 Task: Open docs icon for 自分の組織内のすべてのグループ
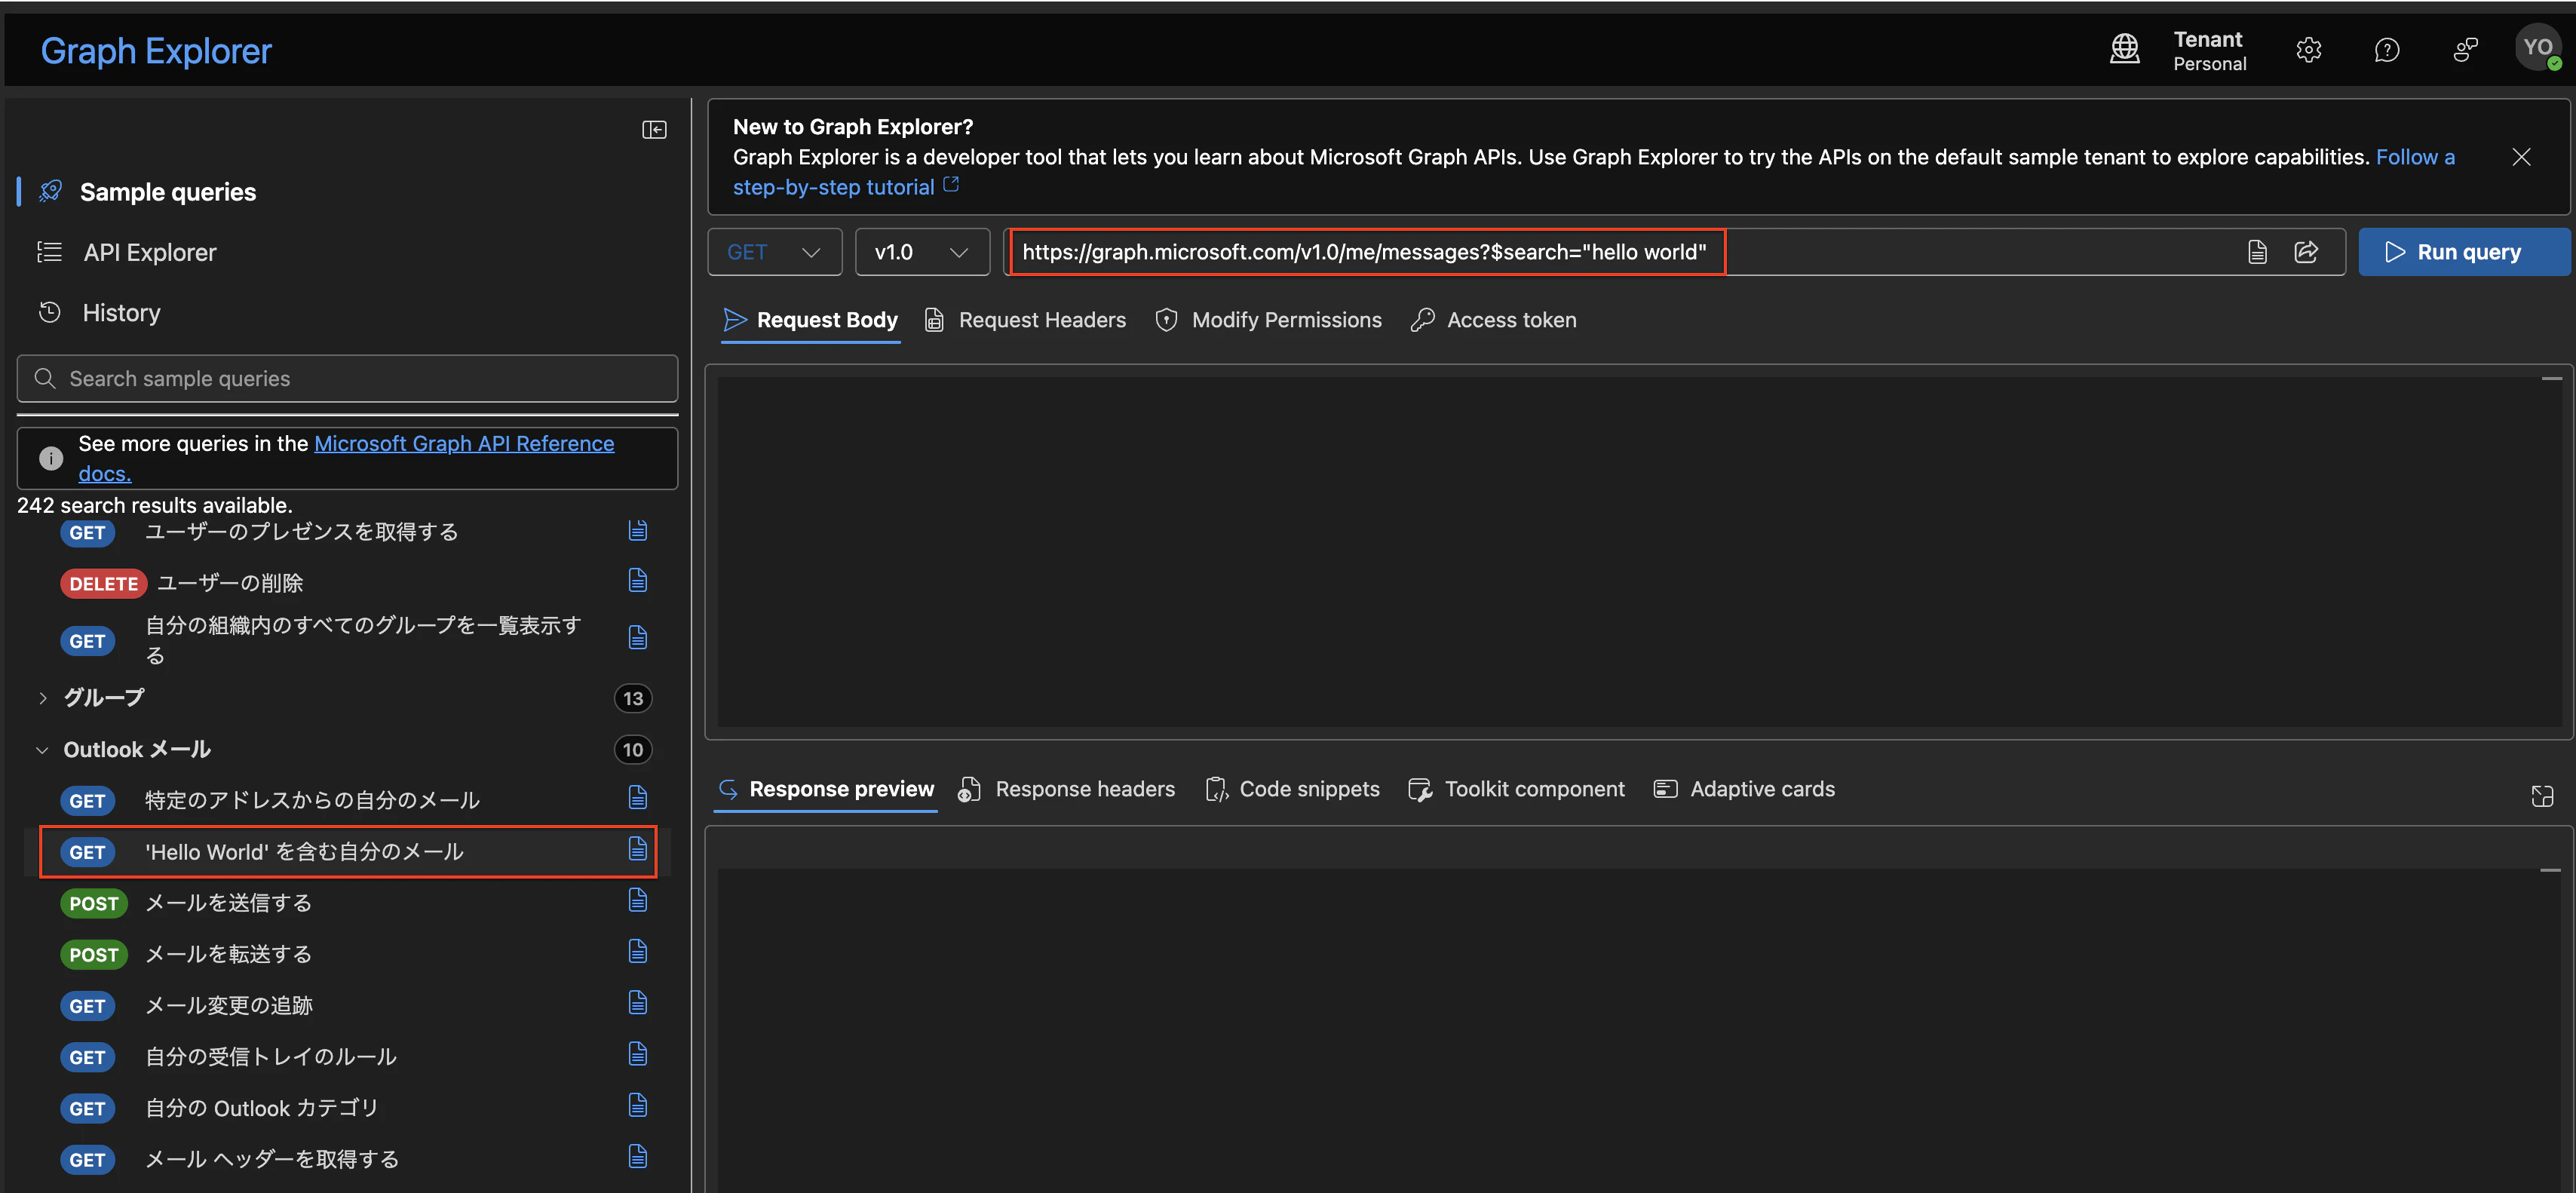638,638
